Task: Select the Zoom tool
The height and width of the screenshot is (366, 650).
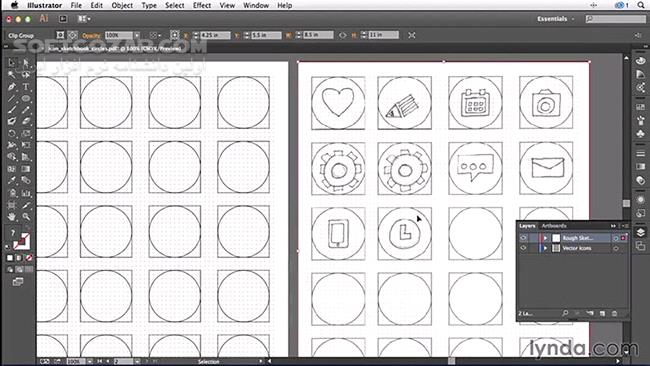Action: (x=26, y=217)
